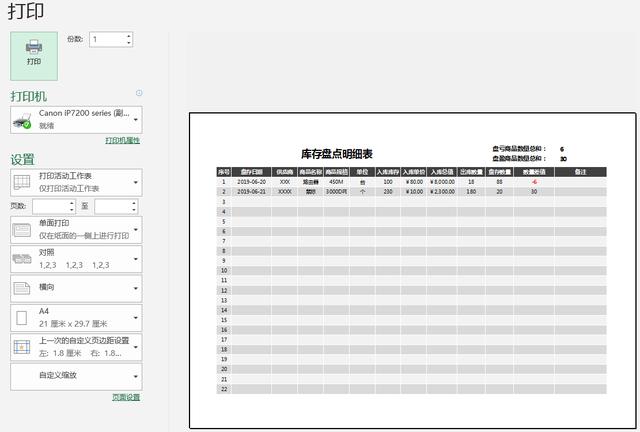Decrease copies with the down arrow
Viewport: 640px width, 432px height.
coord(129,43)
